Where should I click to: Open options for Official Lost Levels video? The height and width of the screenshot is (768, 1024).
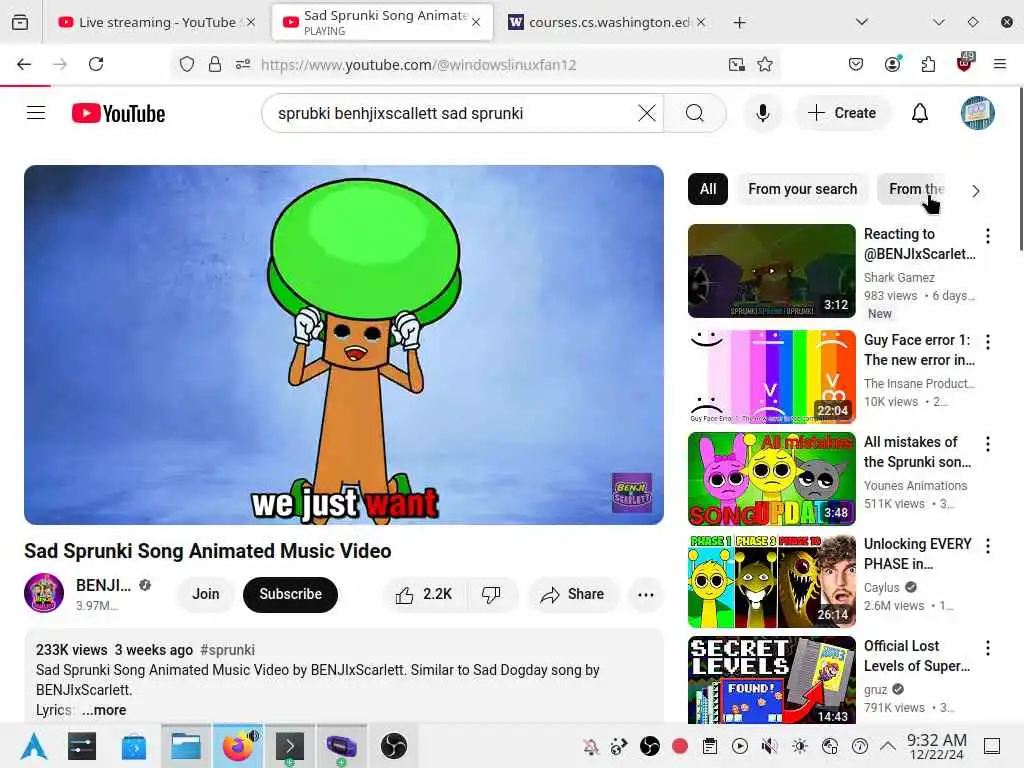tap(988, 648)
